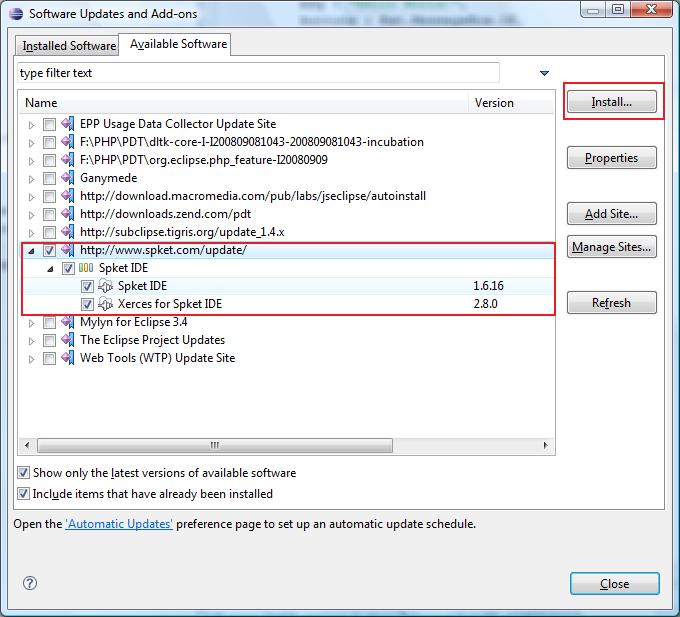Expand the Ganymede tree node

point(31,179)
